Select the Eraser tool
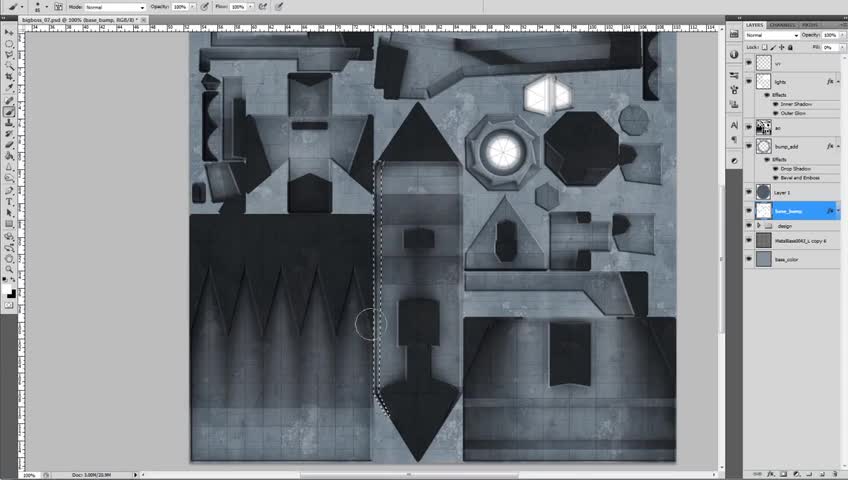This screenshot has height=480, width=848. [x=9, y=145]
